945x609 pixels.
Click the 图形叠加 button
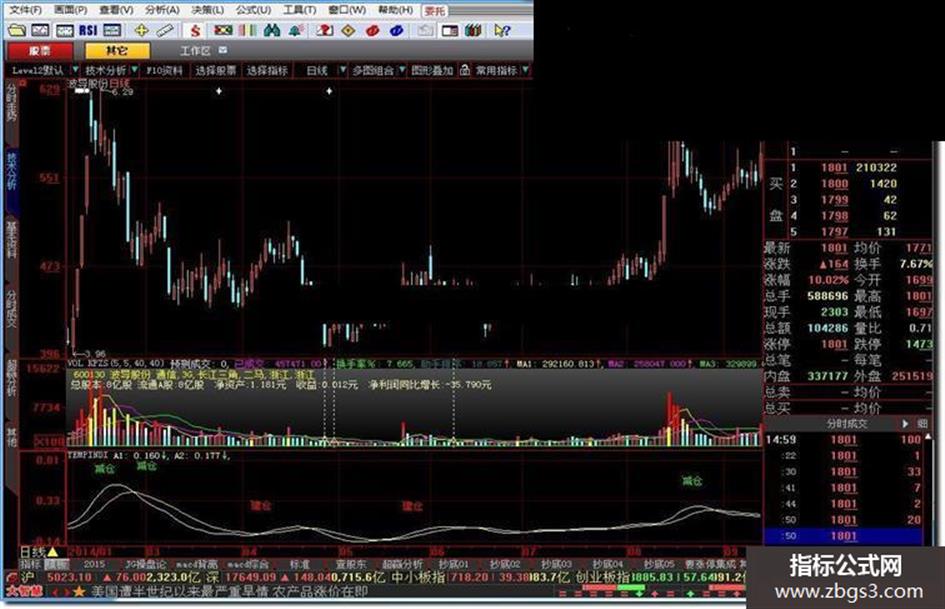[x=432, y=71]
